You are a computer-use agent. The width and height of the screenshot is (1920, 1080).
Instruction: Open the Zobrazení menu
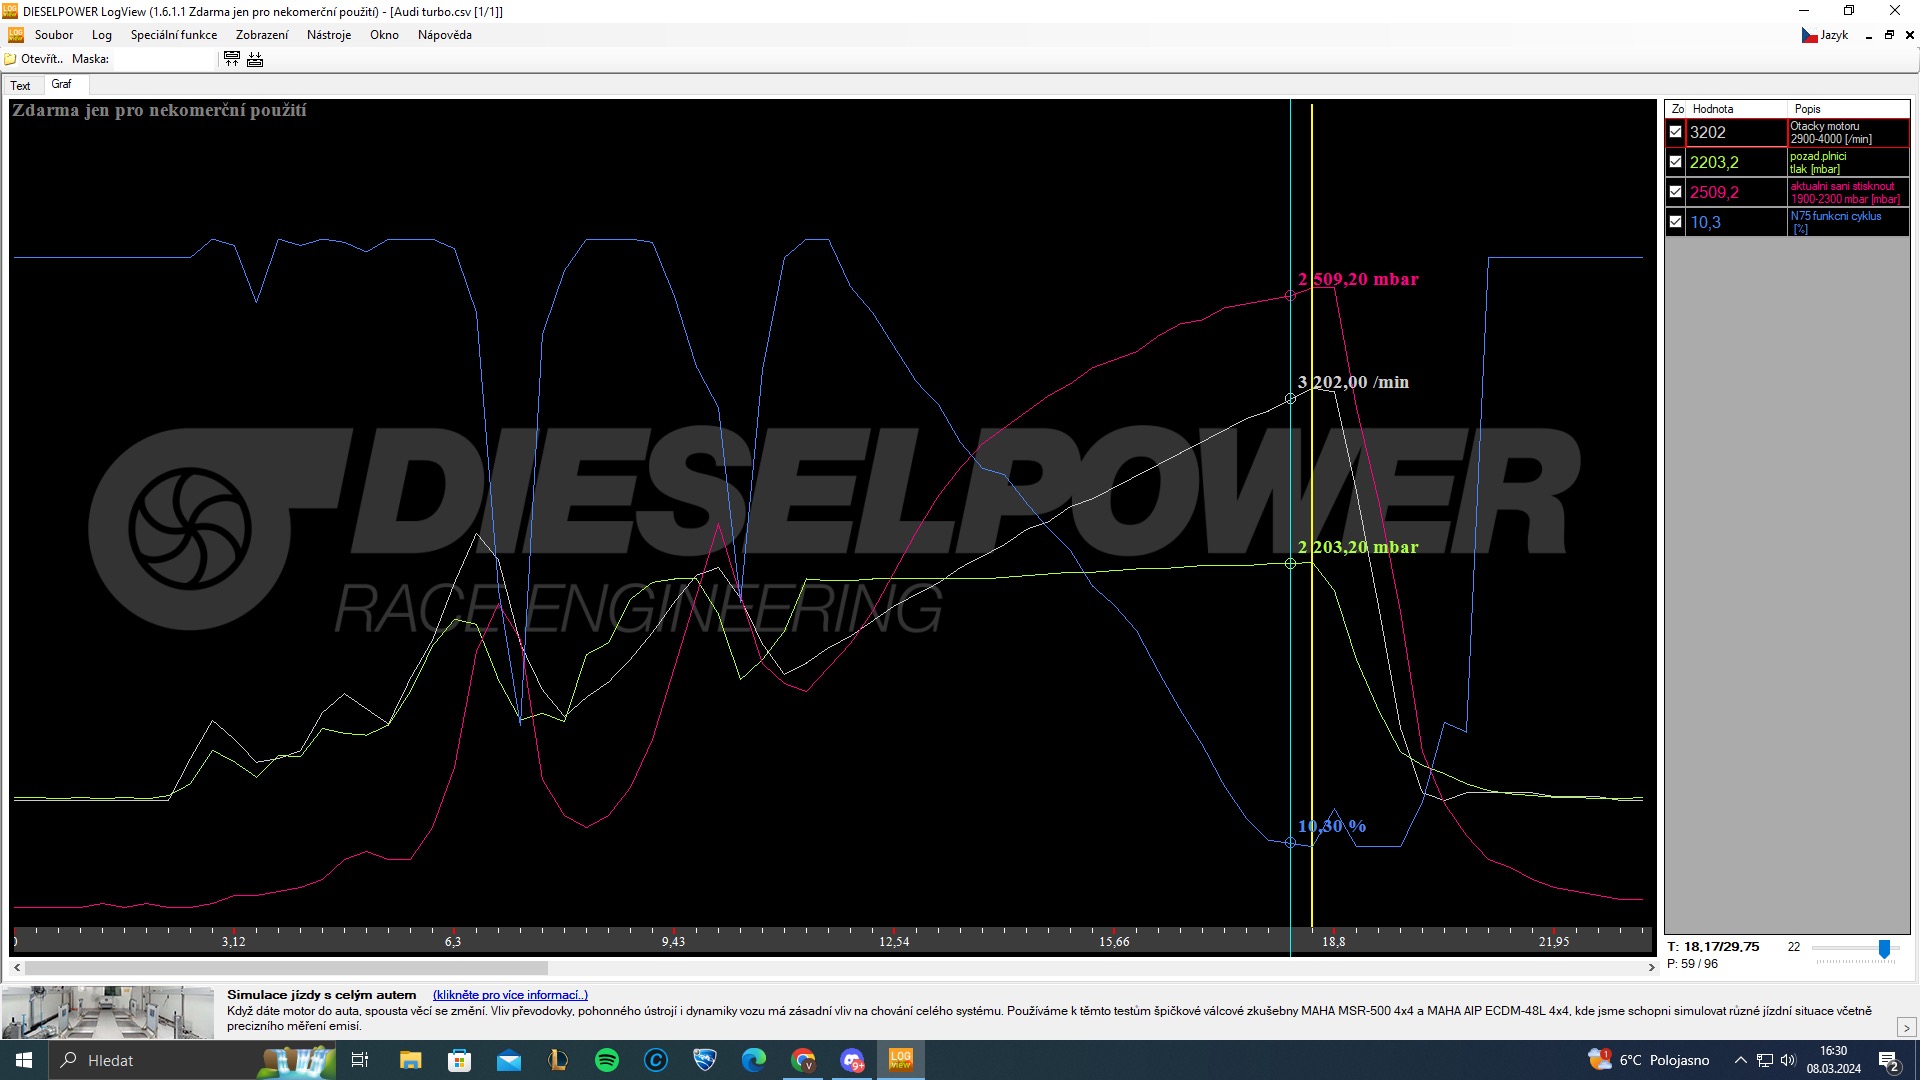262,35
